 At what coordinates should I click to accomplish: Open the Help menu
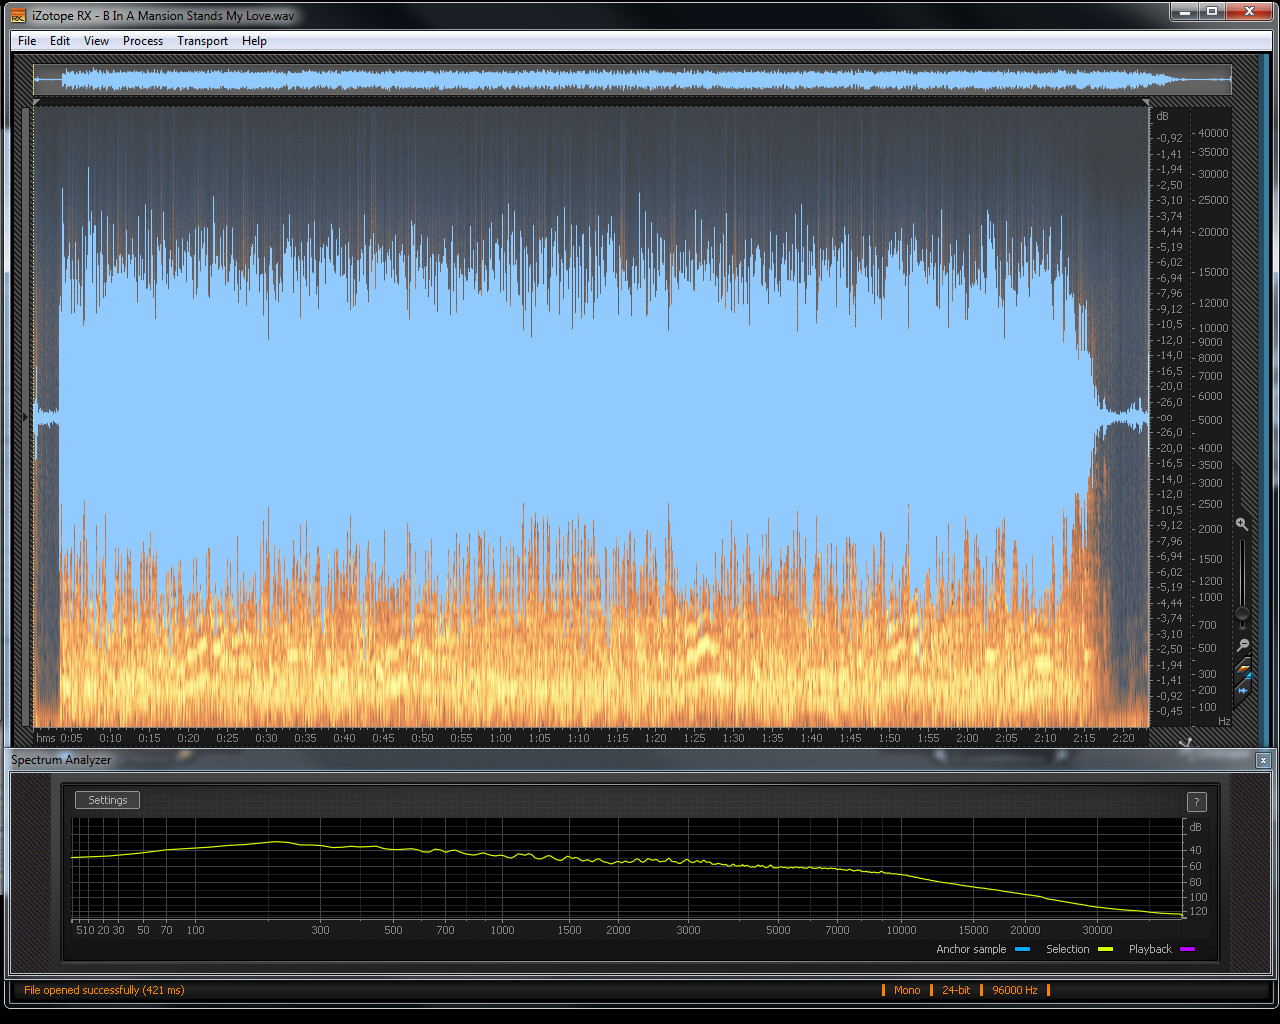[x=254, y=41]
